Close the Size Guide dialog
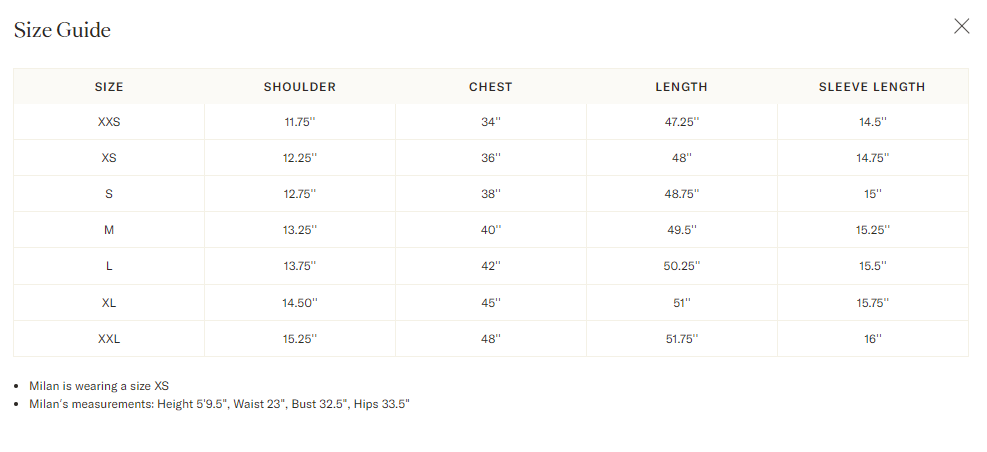The height and width of the screenshot is (452, 987). click(x=961, y=26)
